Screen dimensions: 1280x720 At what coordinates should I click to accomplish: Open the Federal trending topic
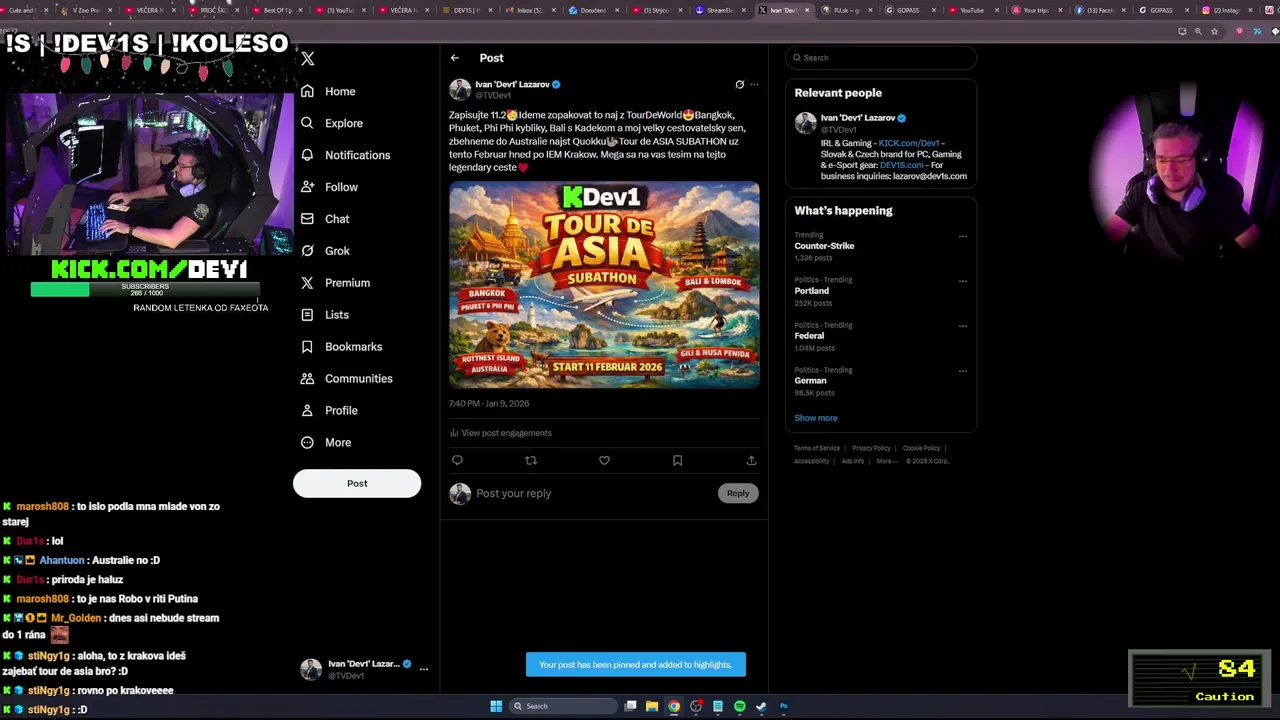click(x=809, y=336)
